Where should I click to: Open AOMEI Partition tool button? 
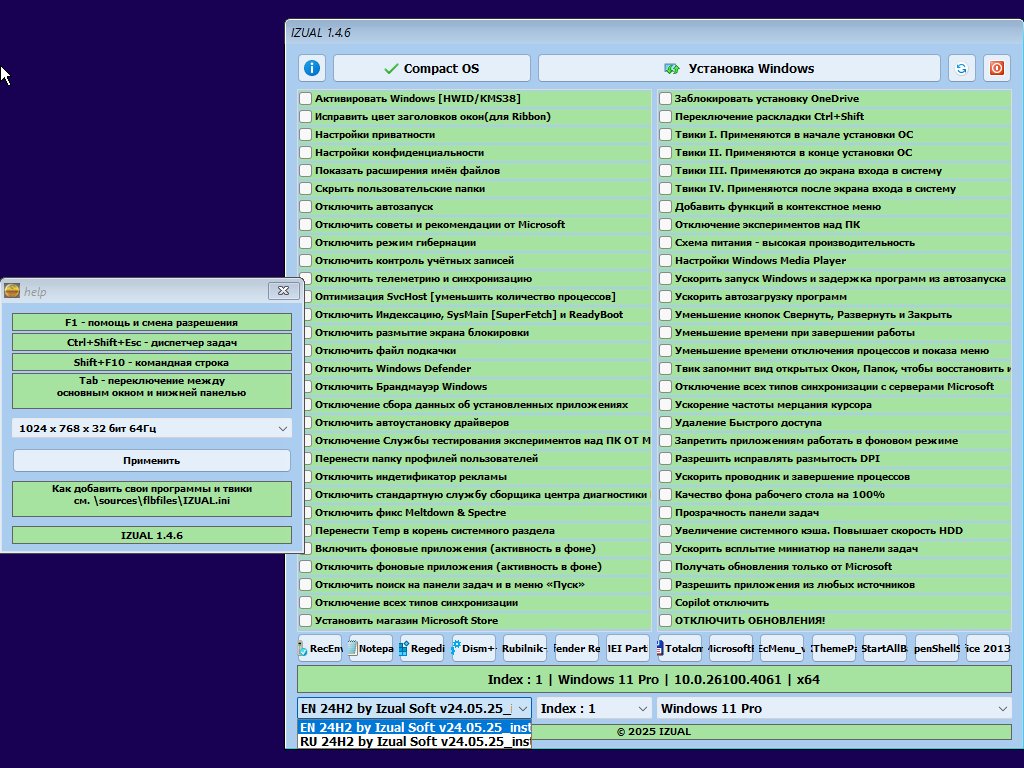[628, 648]
